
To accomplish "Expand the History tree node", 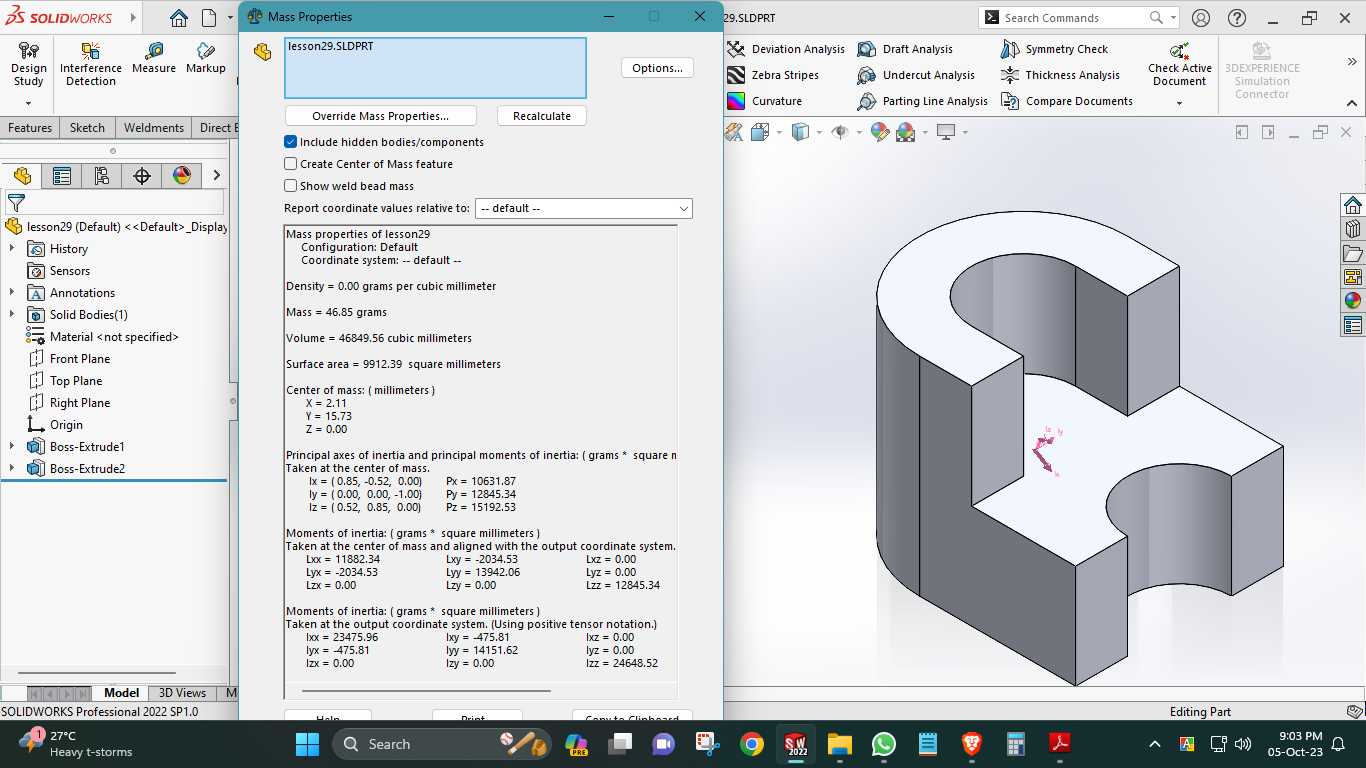I will coord(12,249).
